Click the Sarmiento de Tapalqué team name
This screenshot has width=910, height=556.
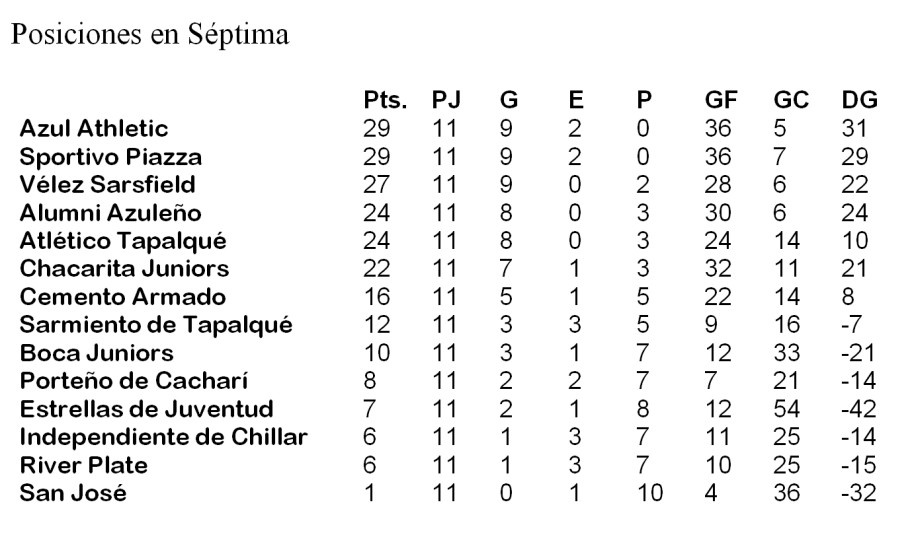155,325
